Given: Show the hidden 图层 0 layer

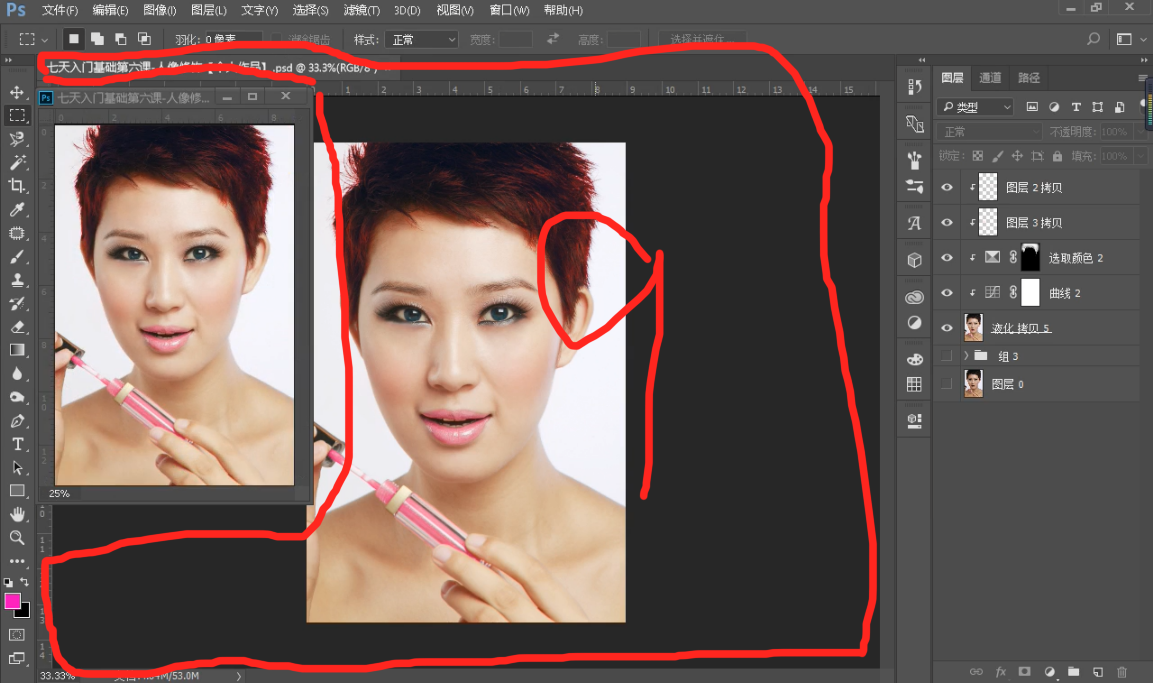Looking at the screenshot, I should click(946, 384).
